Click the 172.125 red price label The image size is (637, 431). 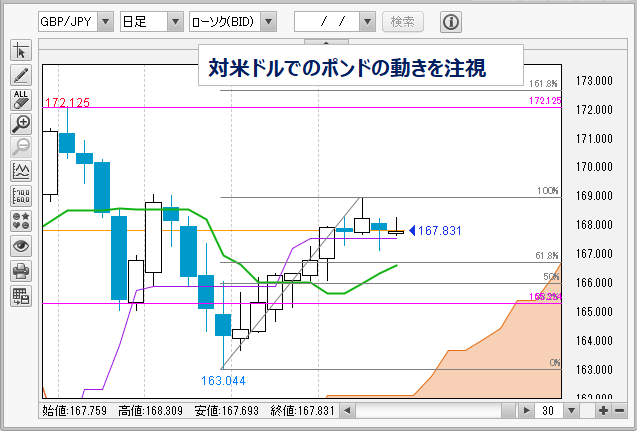[67, 102]
